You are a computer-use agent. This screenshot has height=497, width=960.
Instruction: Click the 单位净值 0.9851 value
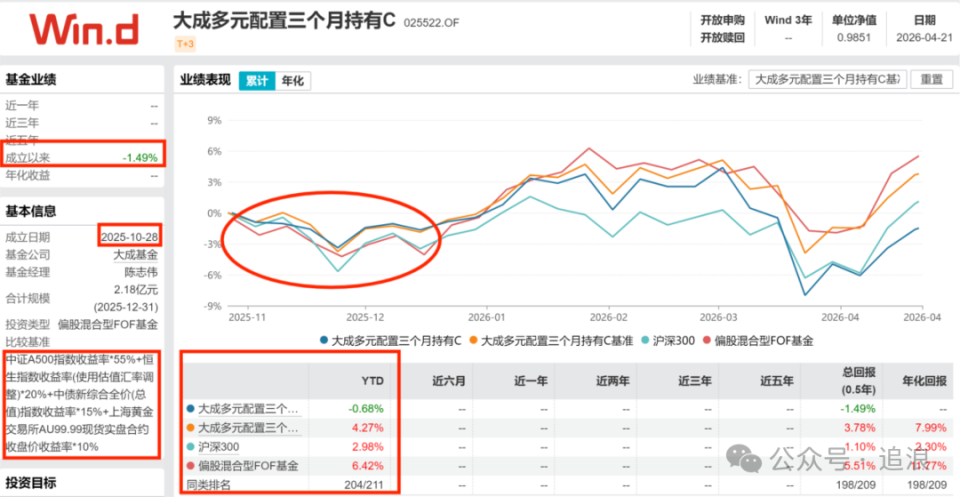pyautogui.click(x=853, y=37)
